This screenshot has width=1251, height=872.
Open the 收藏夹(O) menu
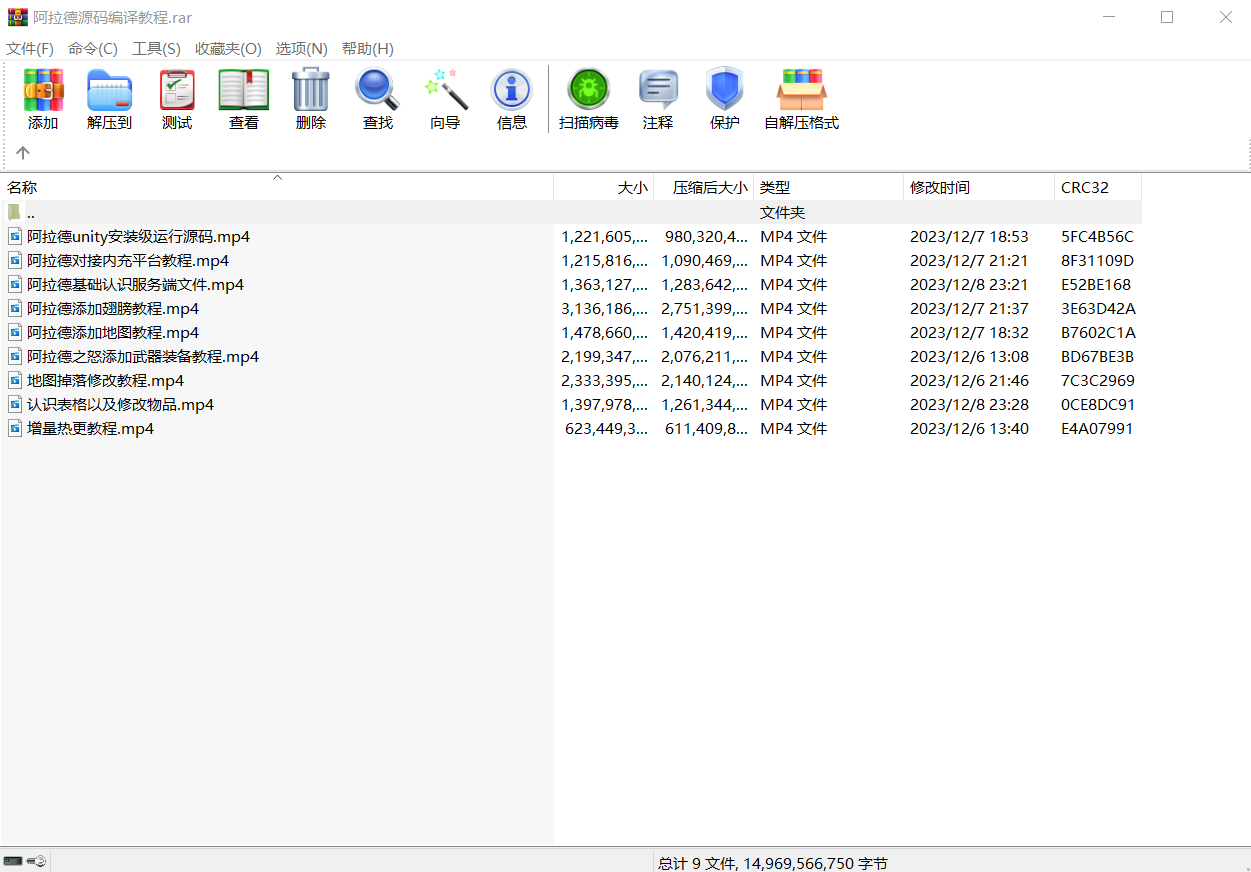228,49
